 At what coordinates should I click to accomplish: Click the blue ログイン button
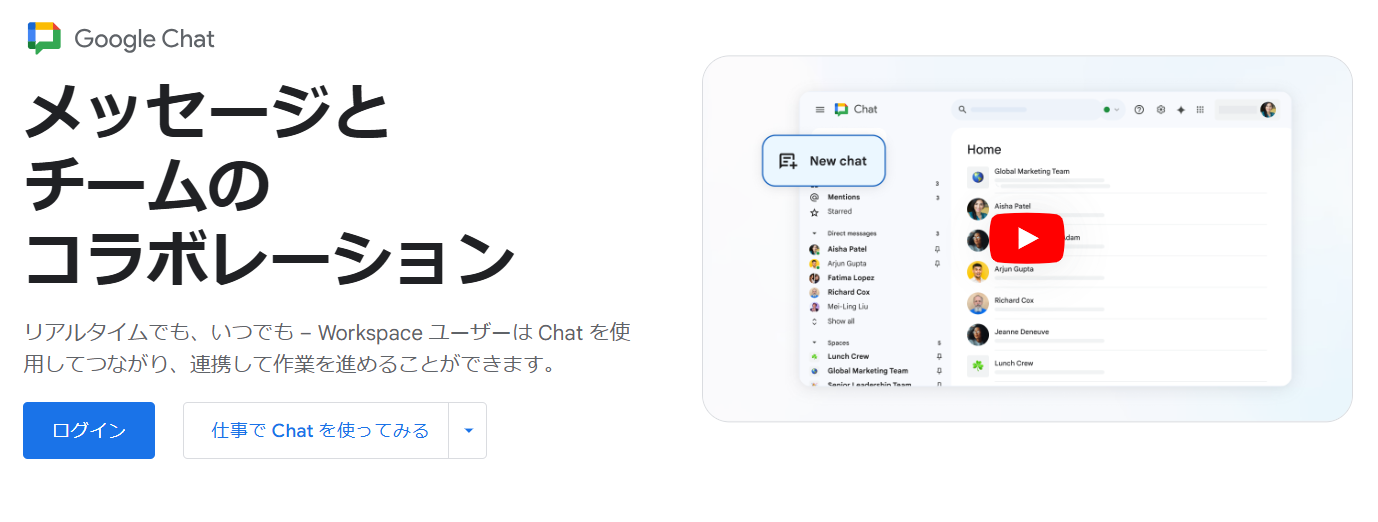[x=89, y=431]
